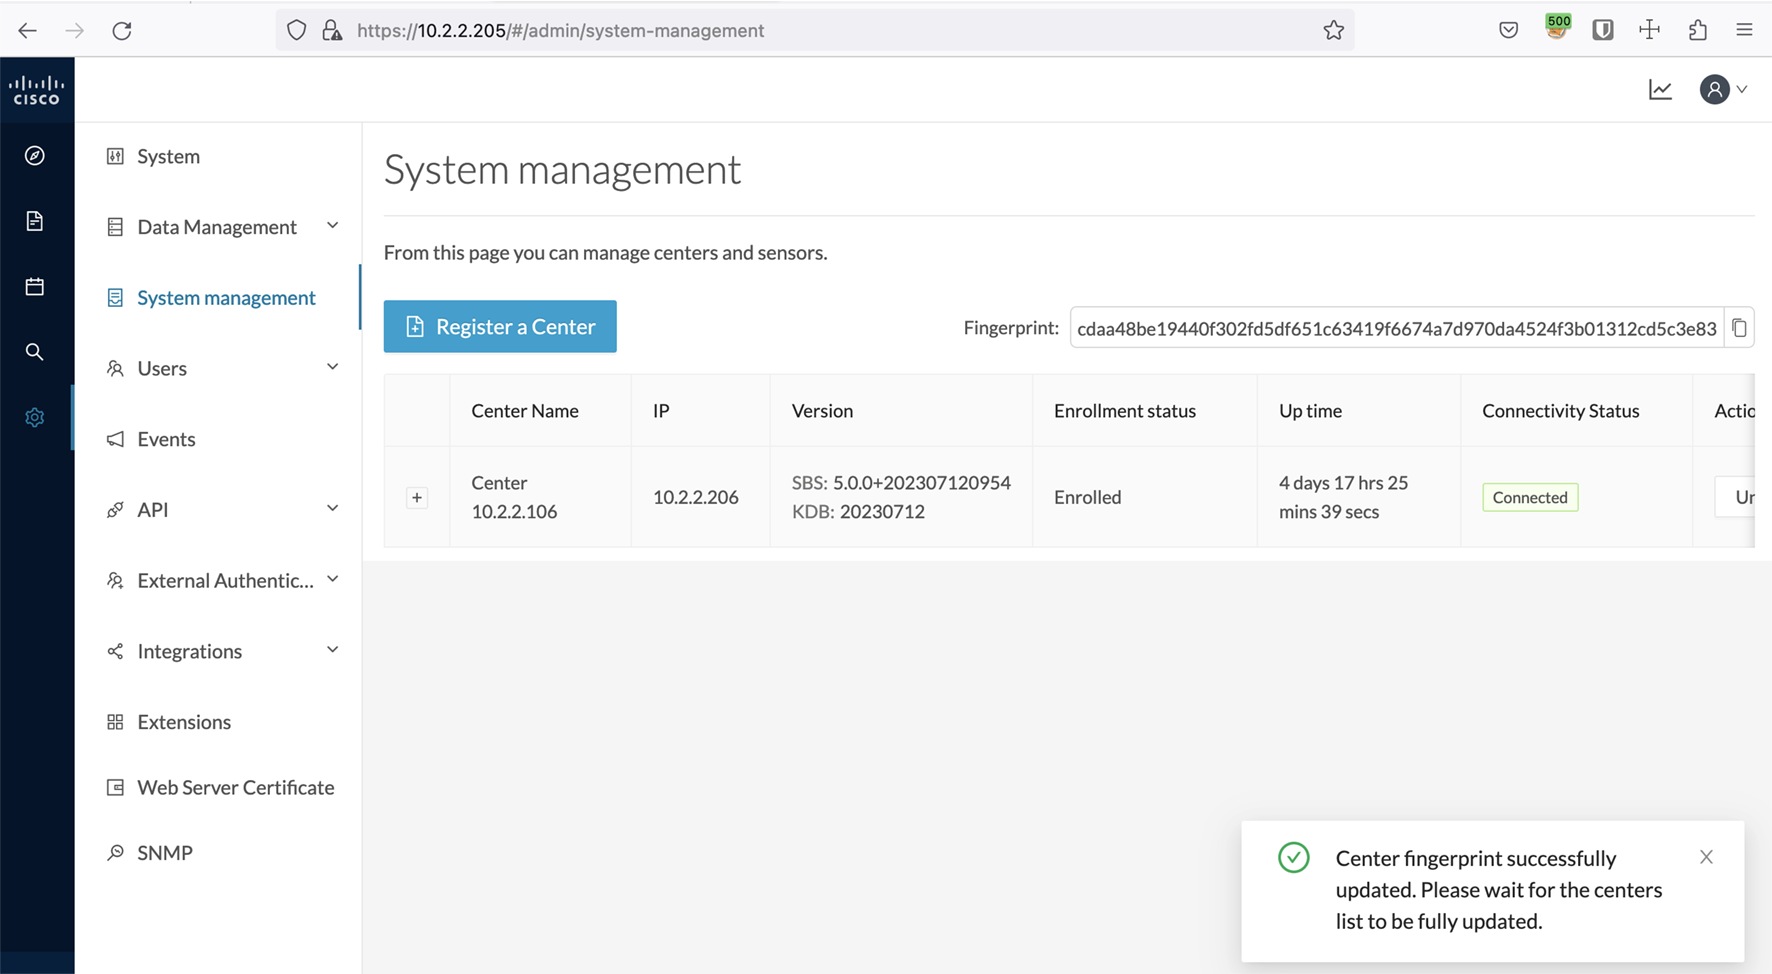Click the Cisco logo
The height and width of the screenshot is (974, 1772).
click(x=37, y=88)
